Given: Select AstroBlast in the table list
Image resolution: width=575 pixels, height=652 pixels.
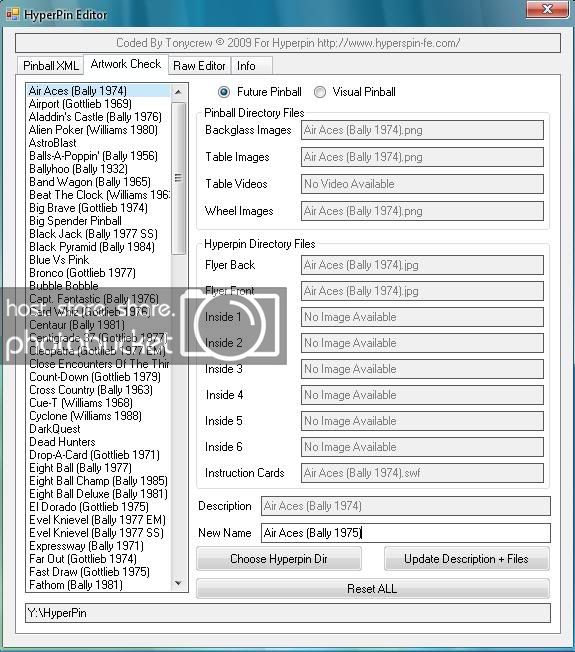Looking at the screenshot, I should (99, 143).
